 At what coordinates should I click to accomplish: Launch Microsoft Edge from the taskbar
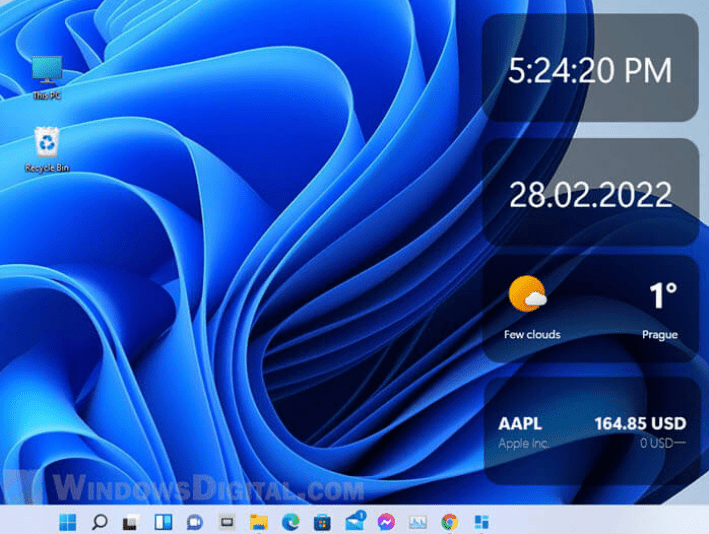pyautogui.click(x=290, y=521)
